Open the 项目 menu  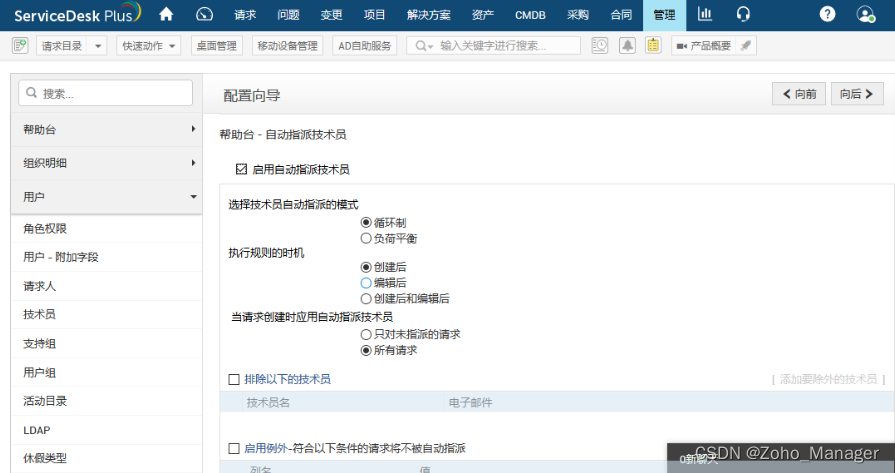(x=374, y=15)
